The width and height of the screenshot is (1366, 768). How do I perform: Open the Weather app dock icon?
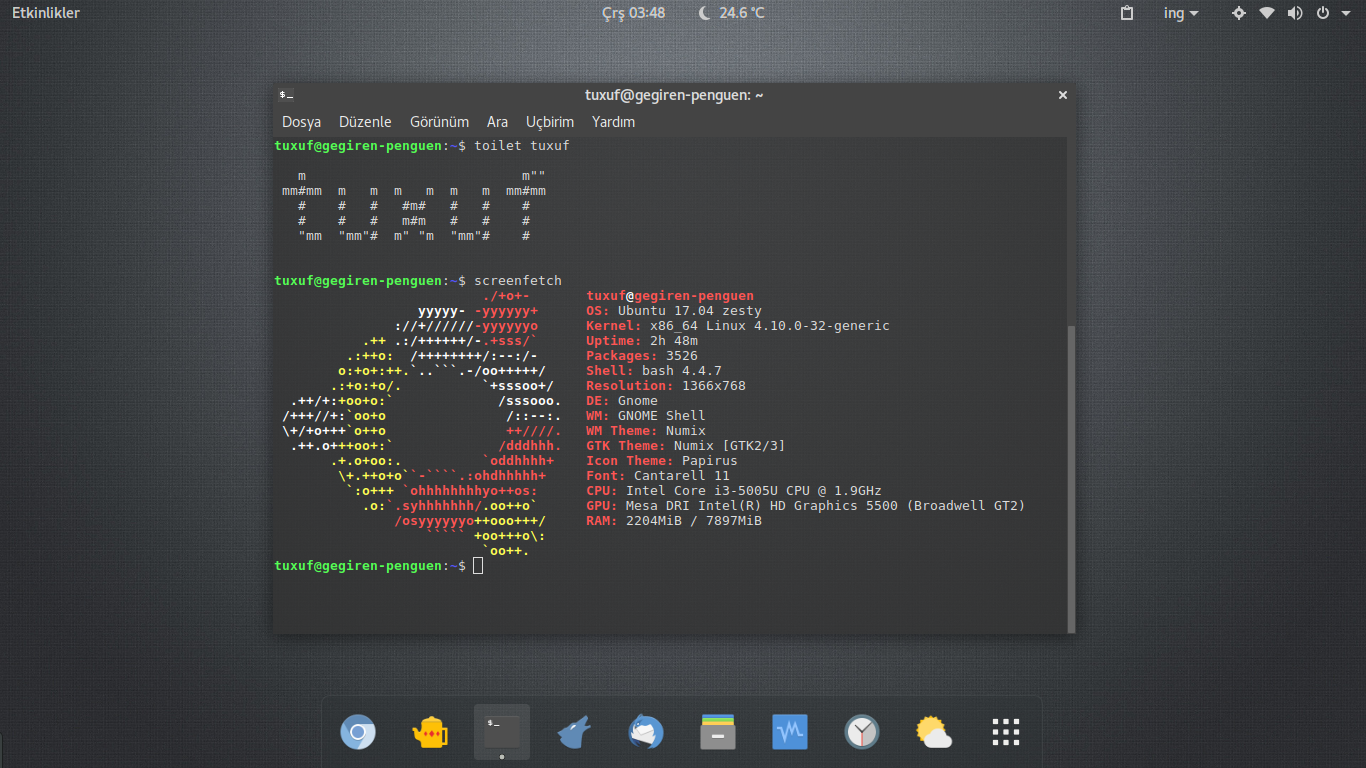tap(934, 732)
